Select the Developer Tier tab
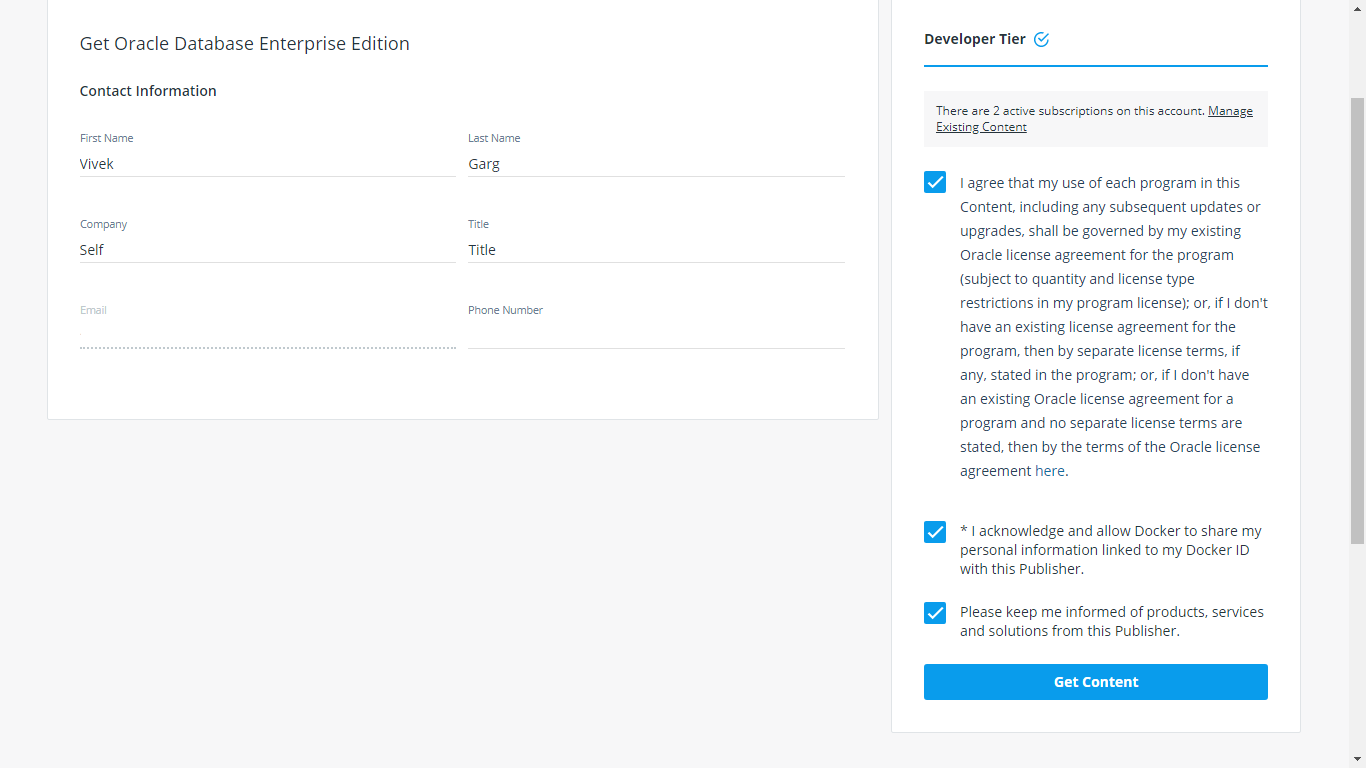Screen dimensions: 1366x768 (x=975, y=40)
